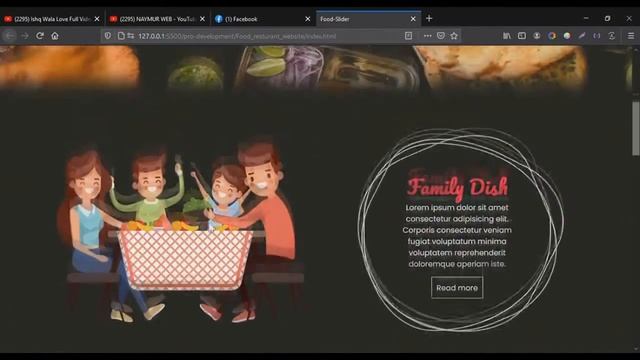The height and width of the screenshot is (360, 640).
Task: Bookmark this page with the star
Action: pos(454,36)
